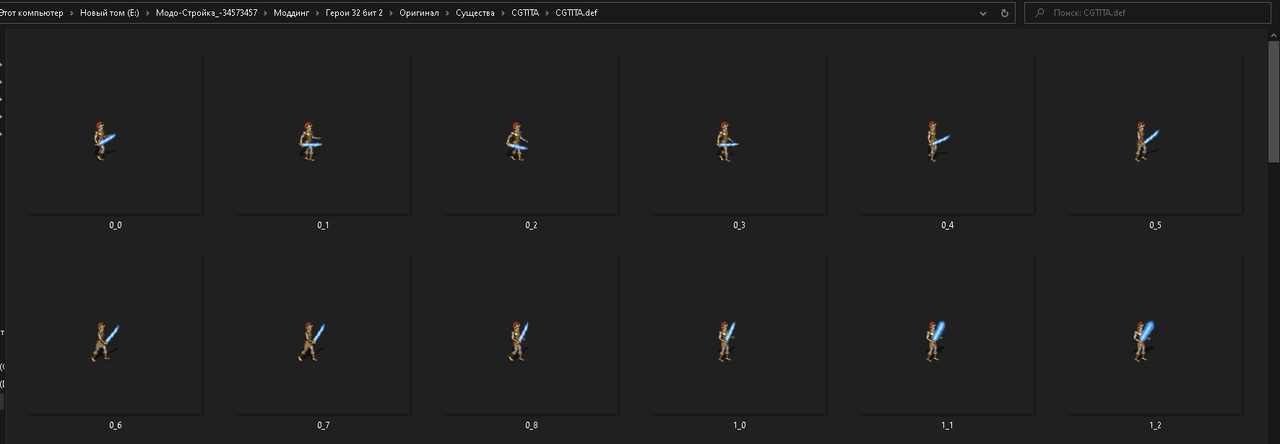1280x444 pixels.
Task: Open thumbnail of frame 0_0
Action: (x=114, y=135)
